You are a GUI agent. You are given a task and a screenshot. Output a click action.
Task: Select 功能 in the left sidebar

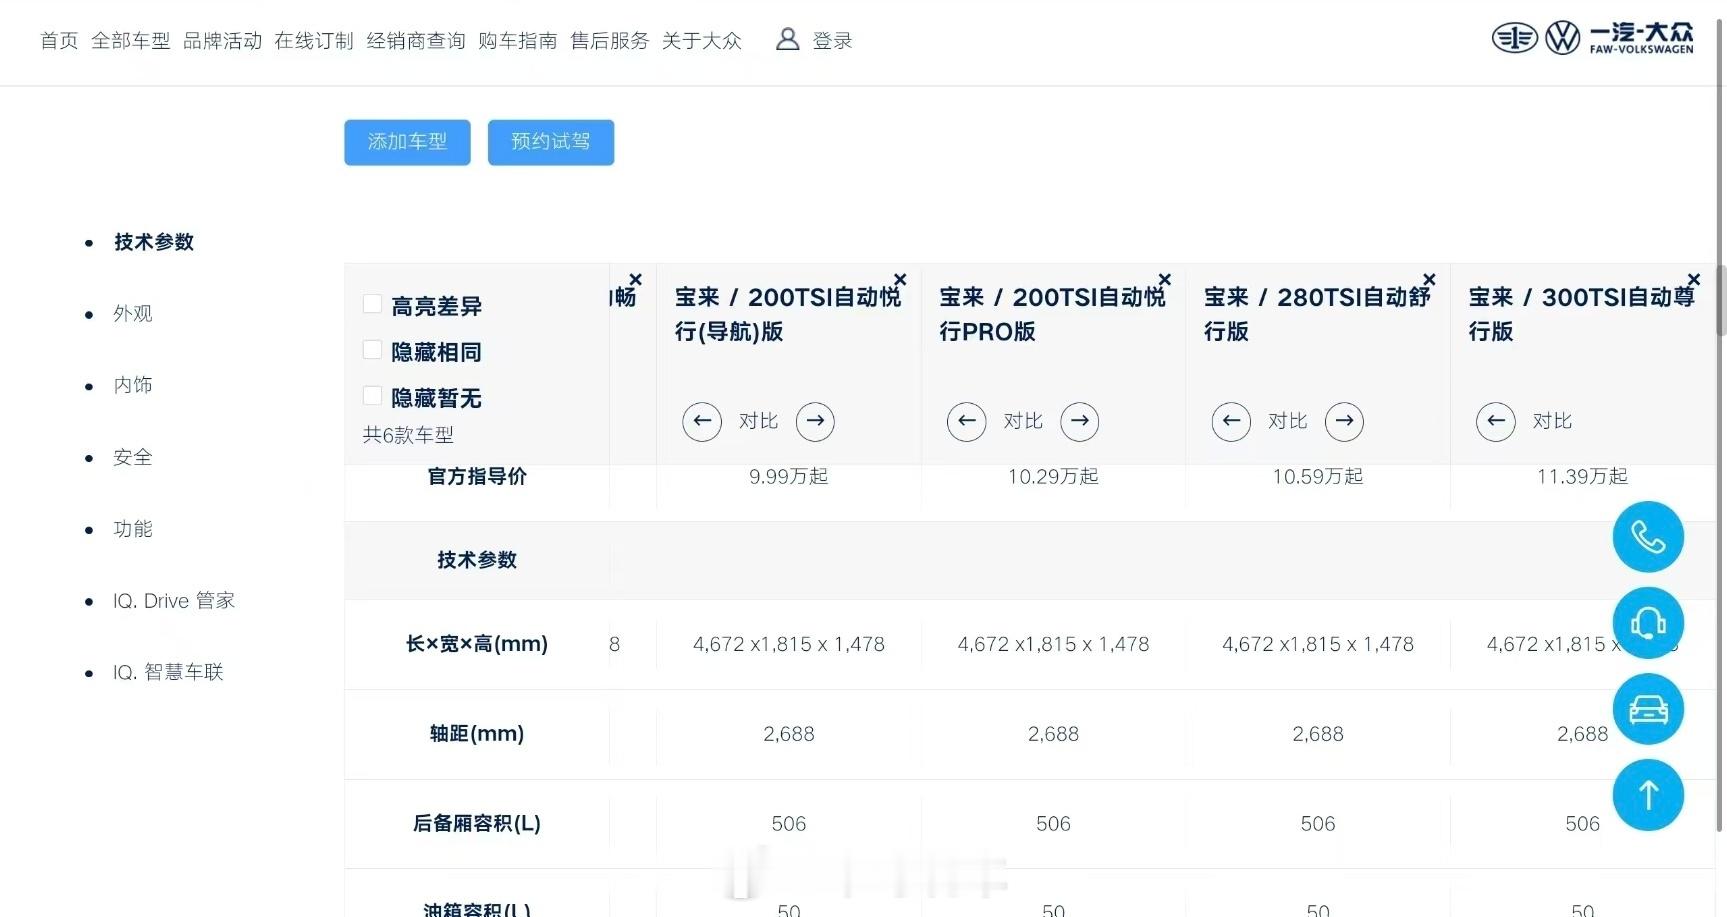(133, 529)
